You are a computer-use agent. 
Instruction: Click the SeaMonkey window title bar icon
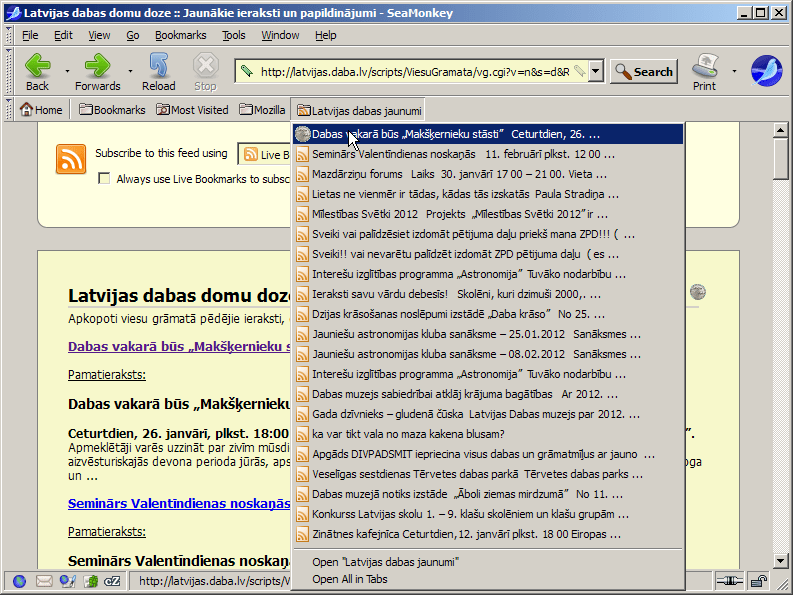[14, 13]
